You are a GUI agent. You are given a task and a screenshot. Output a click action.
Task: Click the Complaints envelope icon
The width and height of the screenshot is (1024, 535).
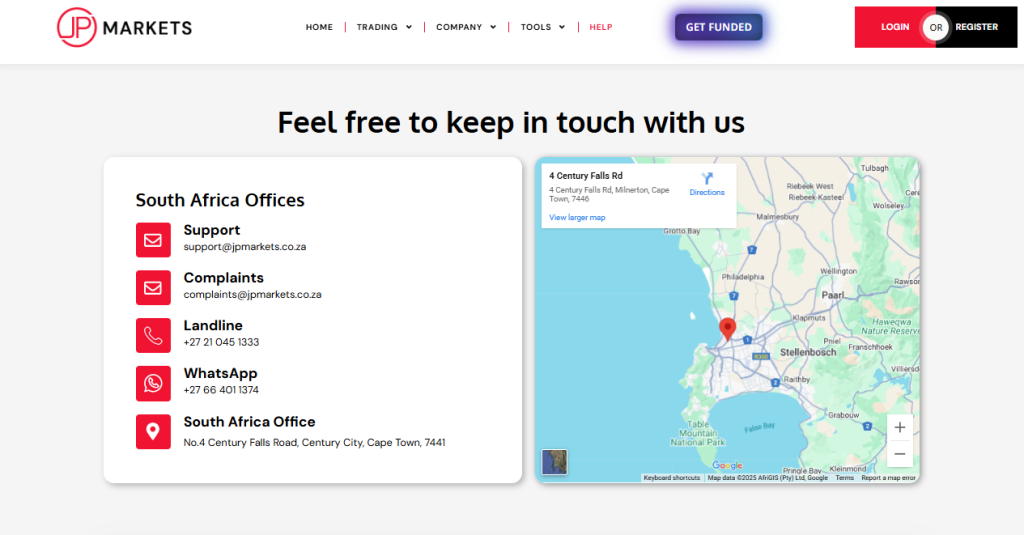point(153,288)
